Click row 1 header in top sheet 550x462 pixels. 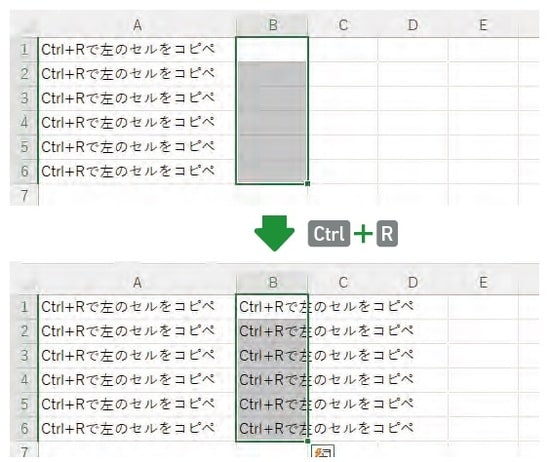click(24, 49)
